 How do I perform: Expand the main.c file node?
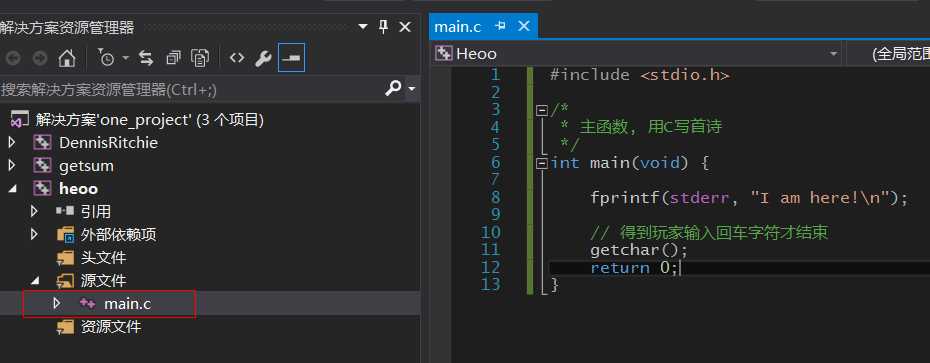click(x=56, y=303)
